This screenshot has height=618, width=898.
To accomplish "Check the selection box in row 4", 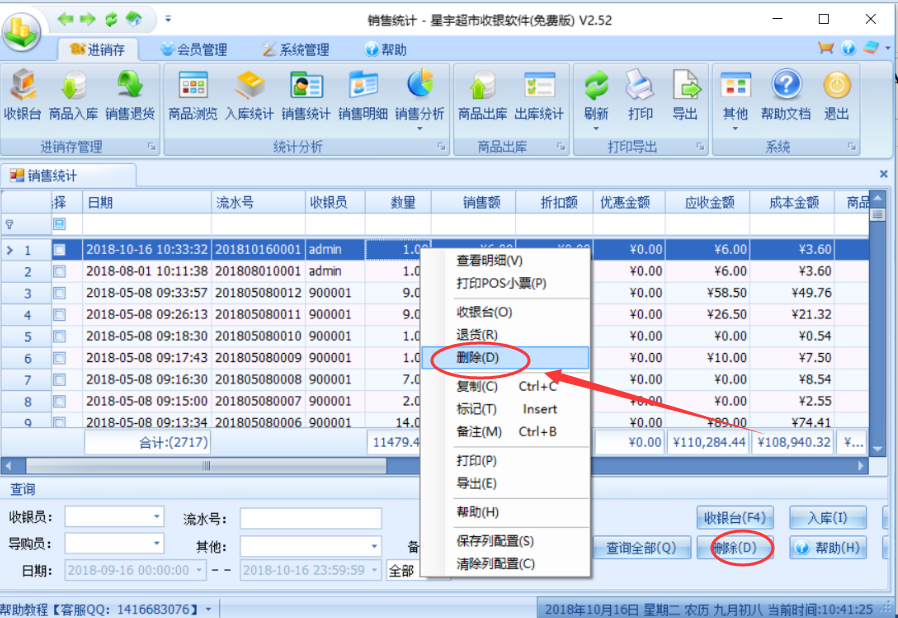I will coord(59,315).
